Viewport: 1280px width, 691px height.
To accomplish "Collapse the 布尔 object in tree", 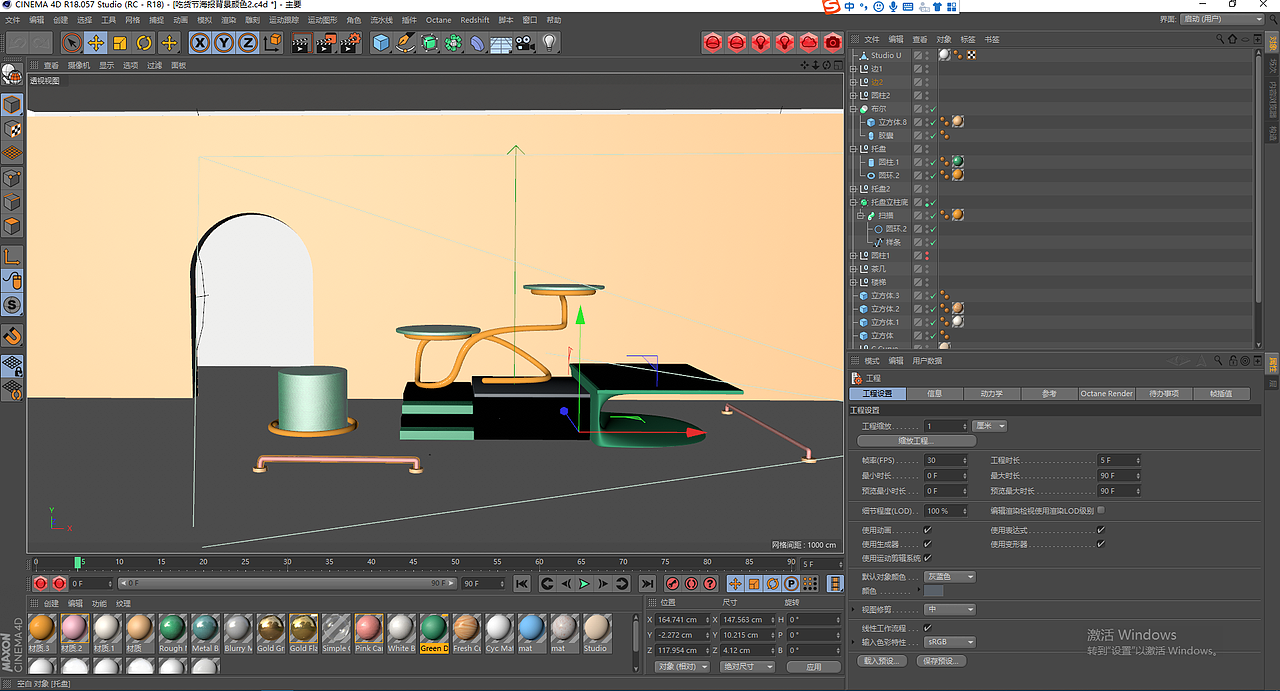I will (853, 109).
